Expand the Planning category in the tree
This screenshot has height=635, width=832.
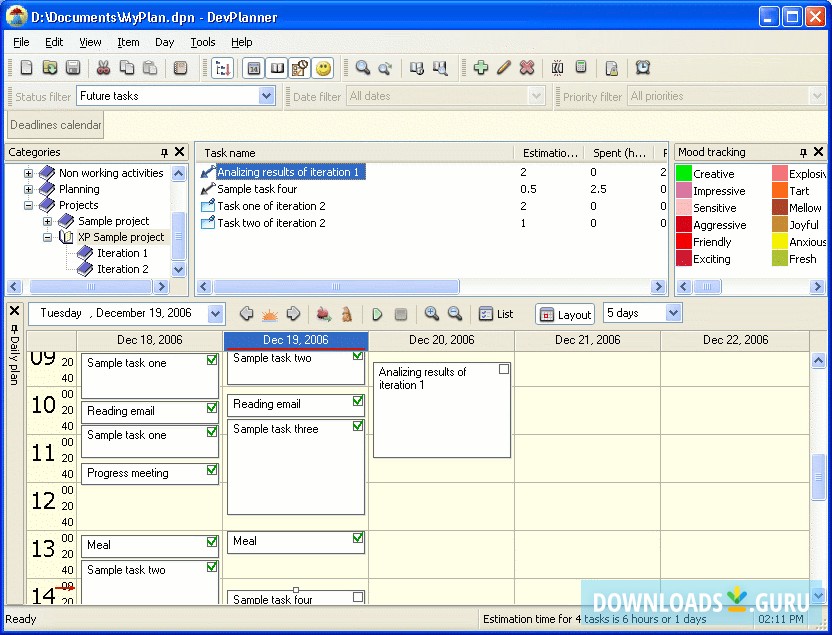pyautogui.click(x=27, y=188)
